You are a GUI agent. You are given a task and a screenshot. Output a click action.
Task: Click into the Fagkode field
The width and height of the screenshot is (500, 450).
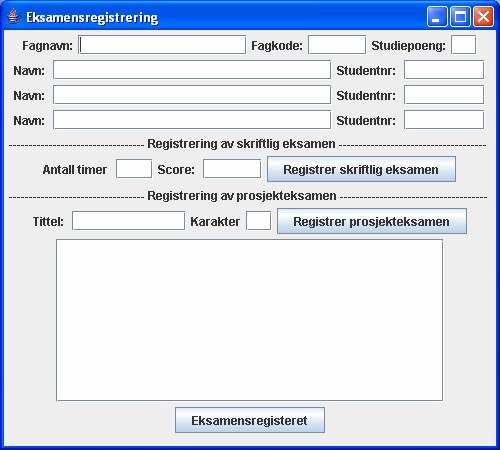coord(337,45)
